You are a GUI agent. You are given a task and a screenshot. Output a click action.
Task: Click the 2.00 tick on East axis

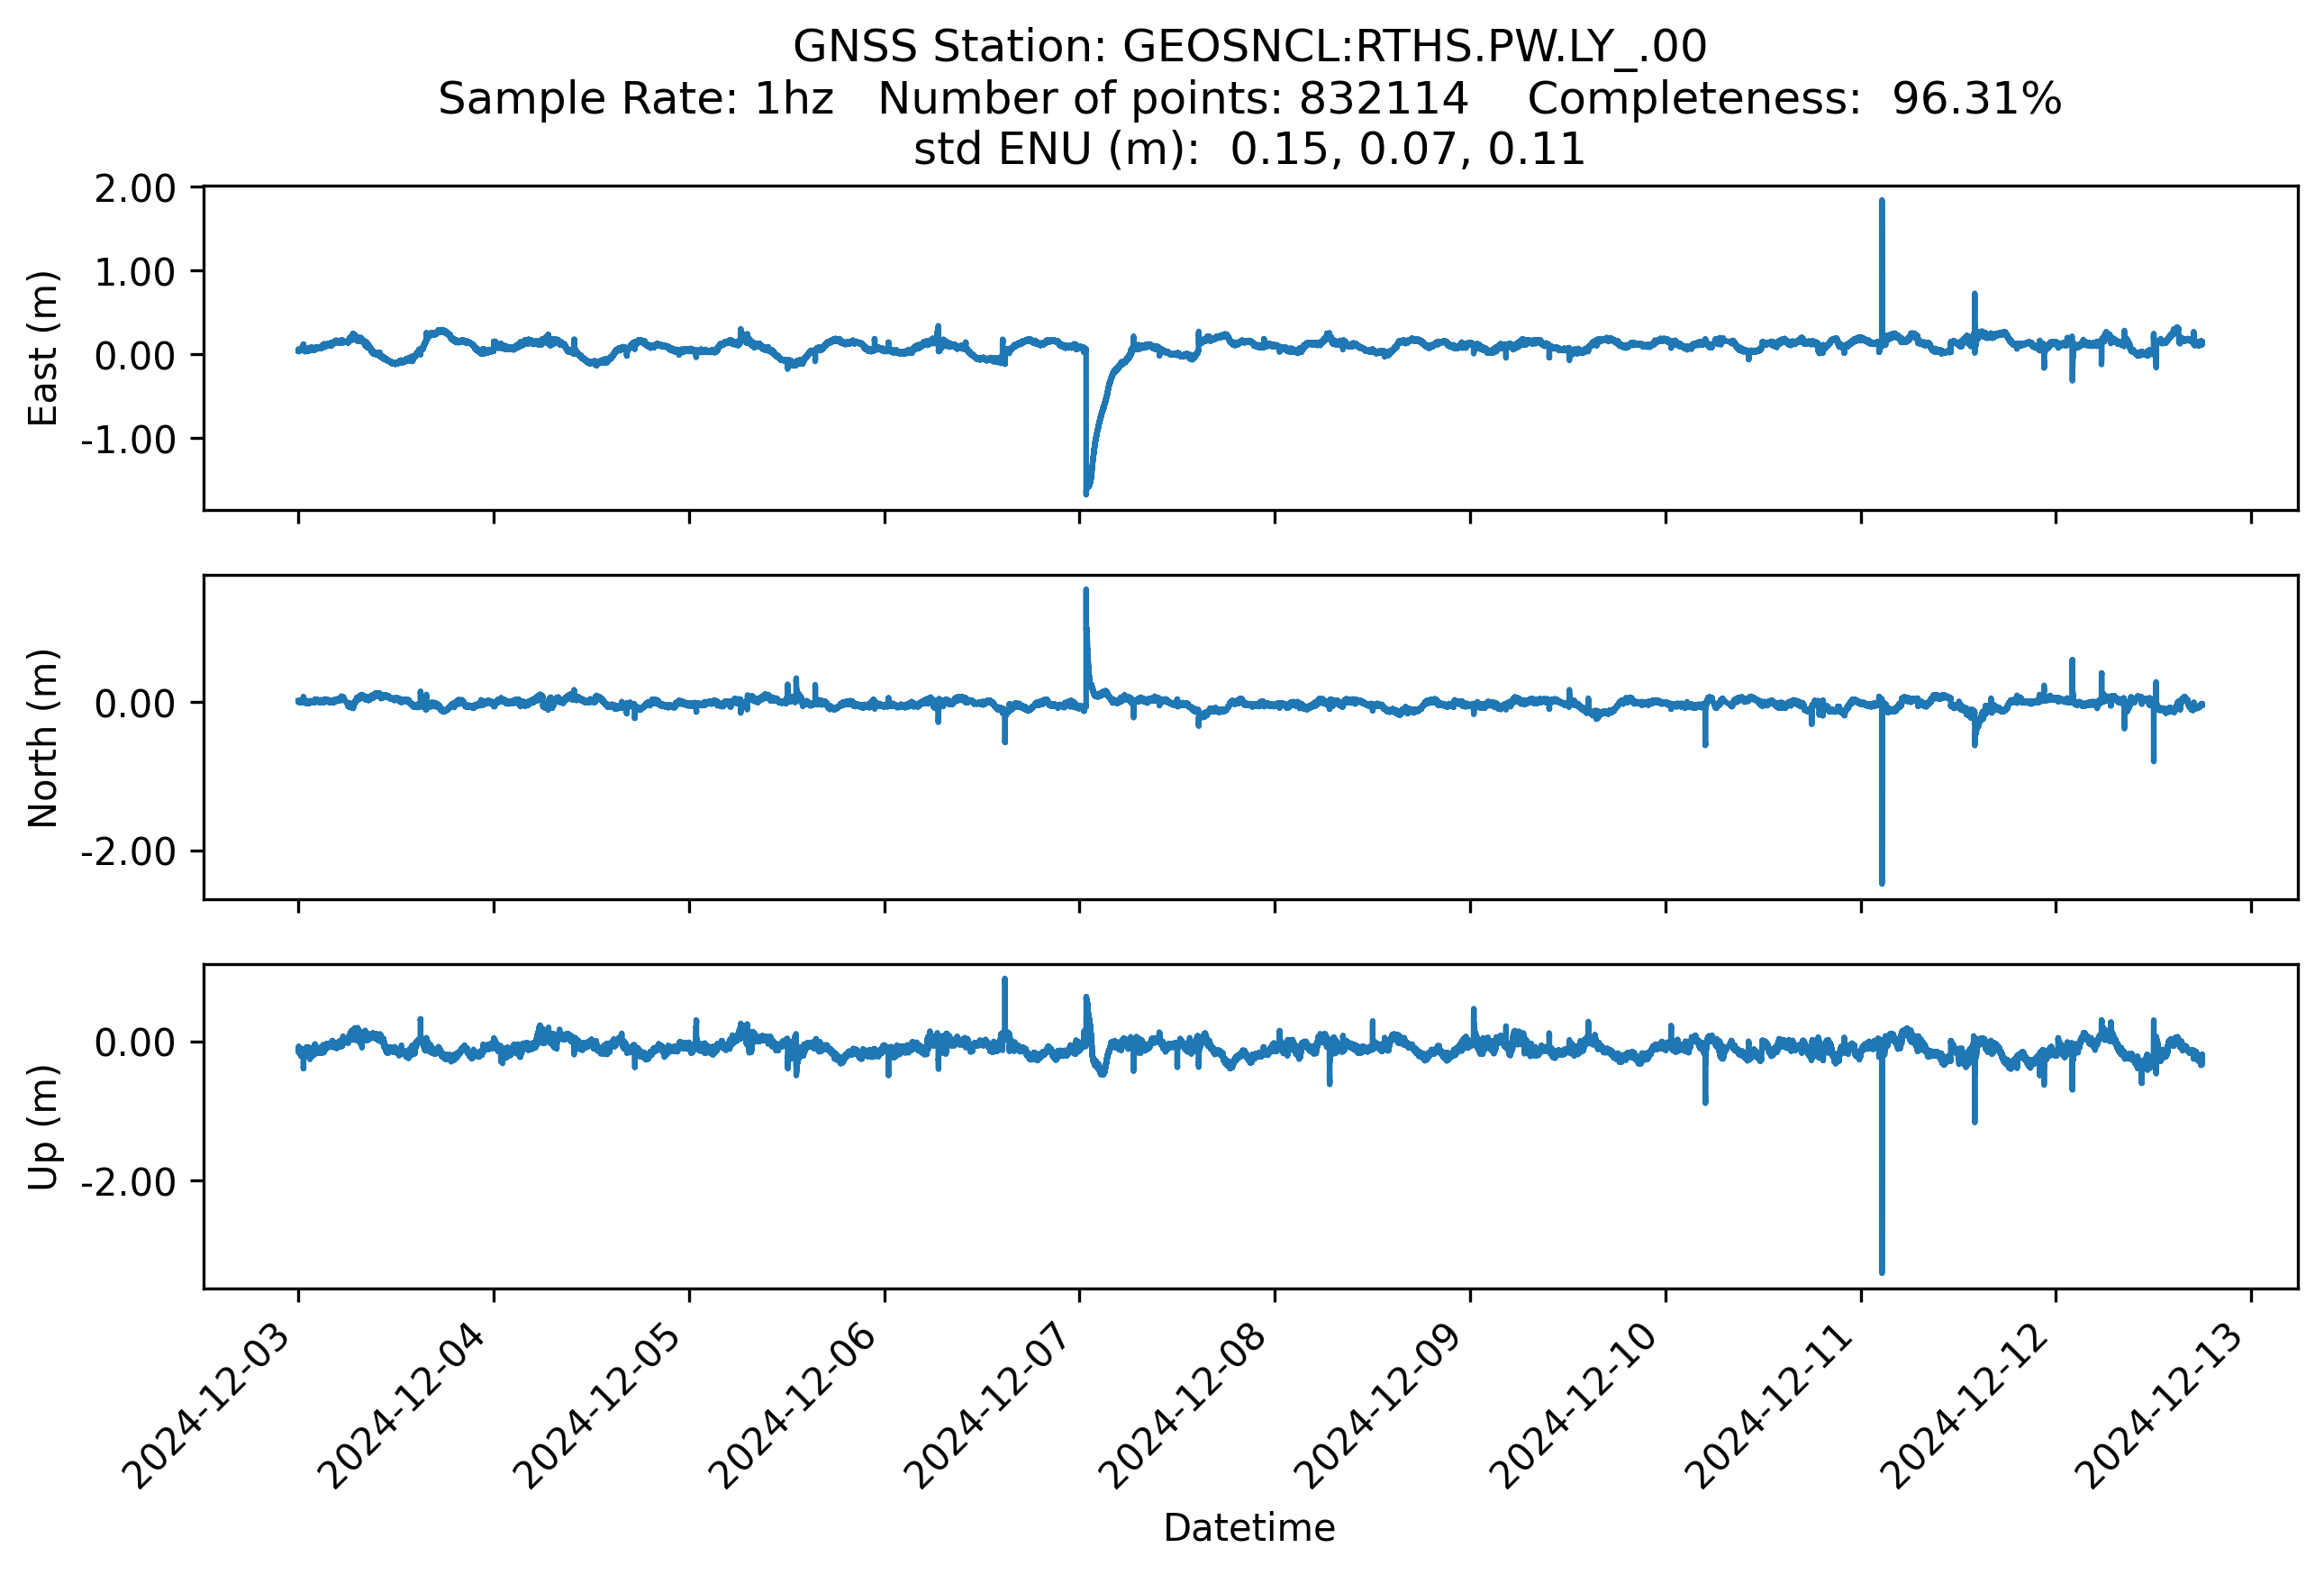[135, 189]
